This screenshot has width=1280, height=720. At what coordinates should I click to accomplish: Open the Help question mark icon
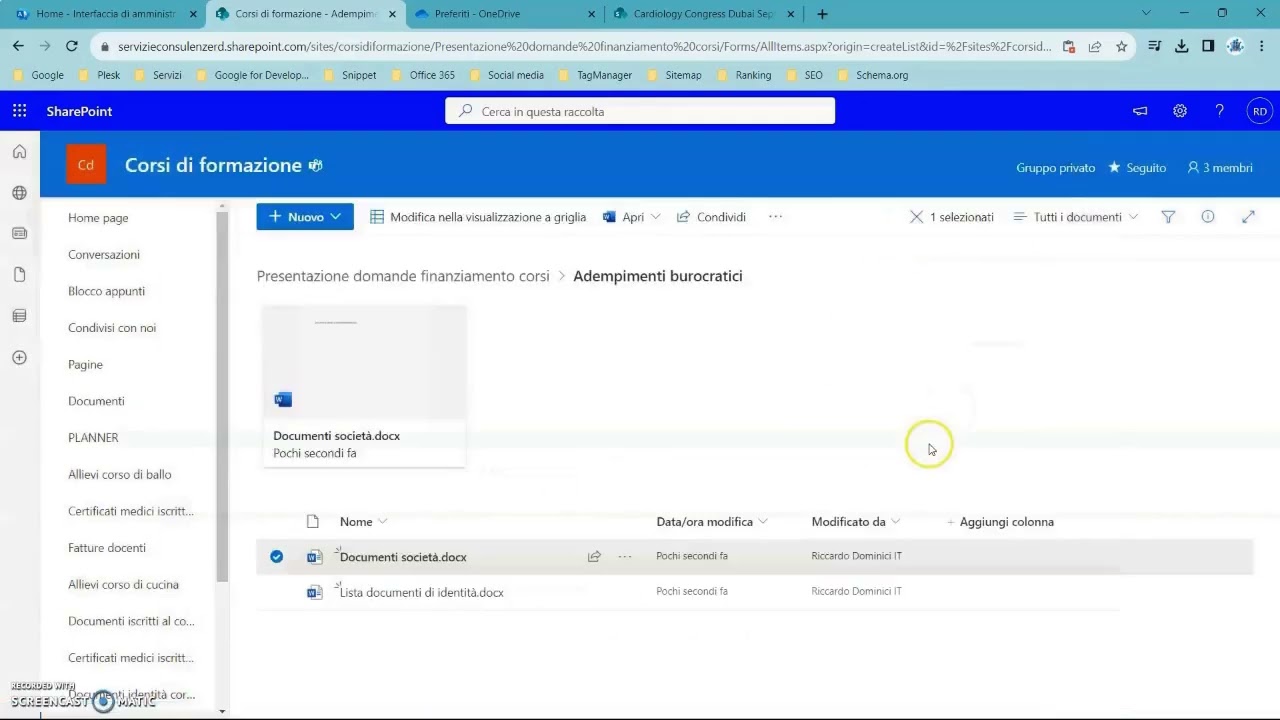1219,111
